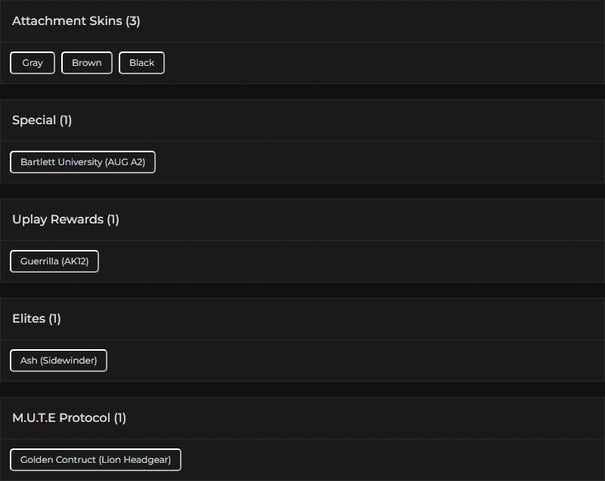Collapse the Uplay Rewards section header

(57, 219)
